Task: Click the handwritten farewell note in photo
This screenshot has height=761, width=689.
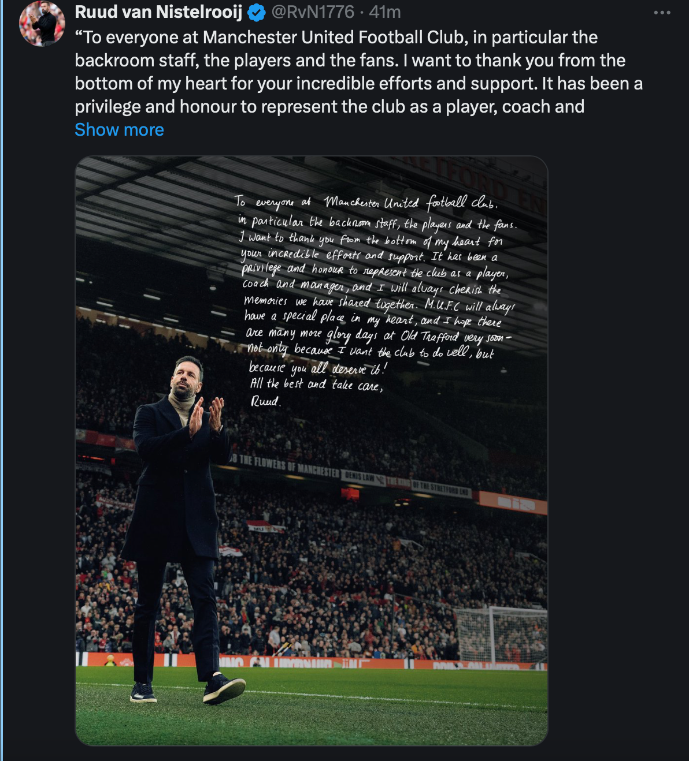Action: pos(376,300)
